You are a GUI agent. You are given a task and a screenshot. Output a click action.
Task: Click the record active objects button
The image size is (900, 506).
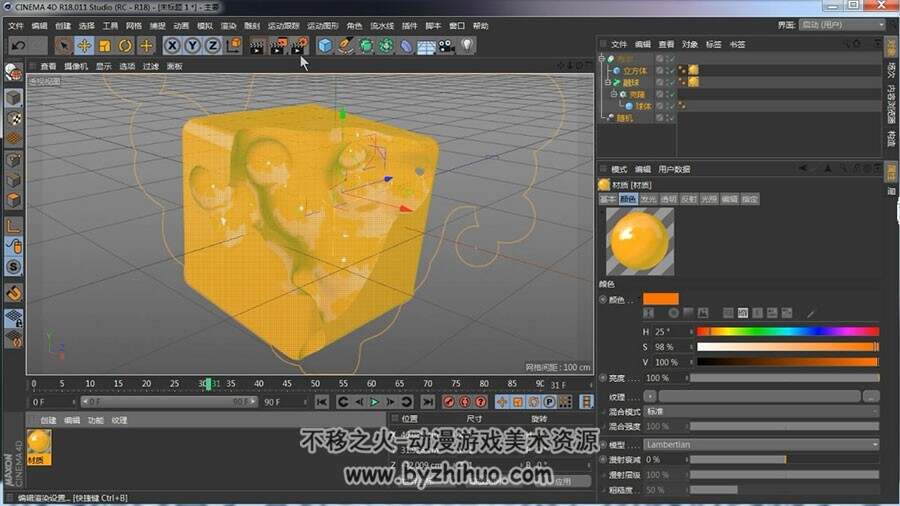tap(449, 402)
